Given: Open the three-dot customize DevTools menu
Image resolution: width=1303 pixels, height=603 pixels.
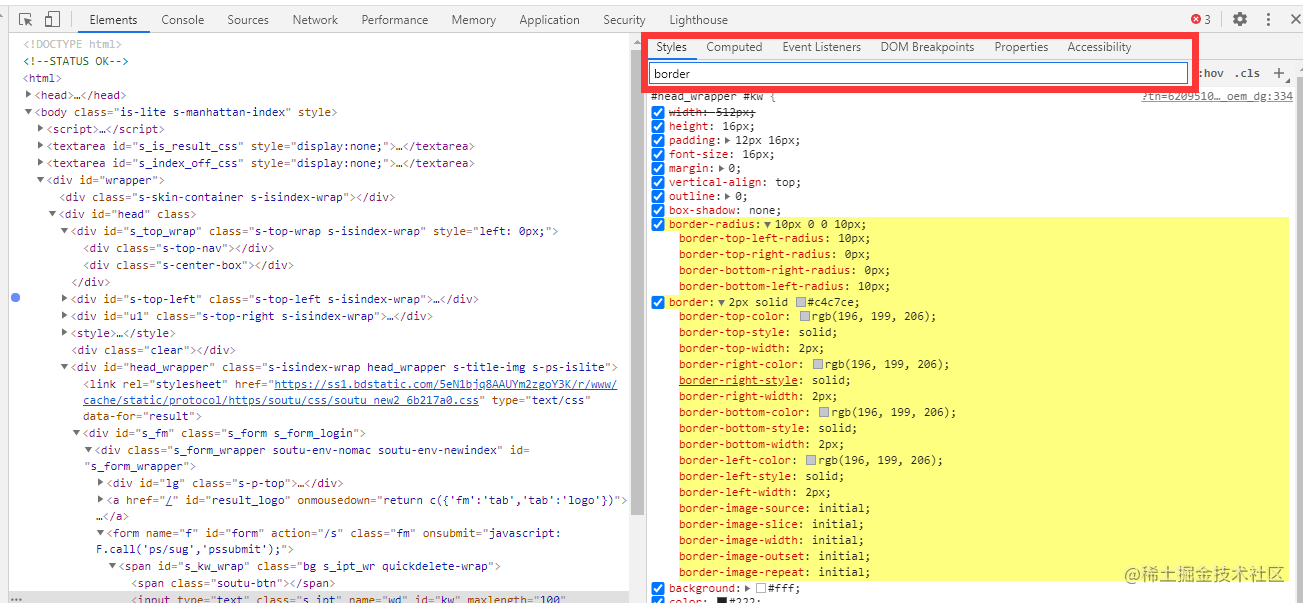Looking at the screenshot, I should (1268, 19).
